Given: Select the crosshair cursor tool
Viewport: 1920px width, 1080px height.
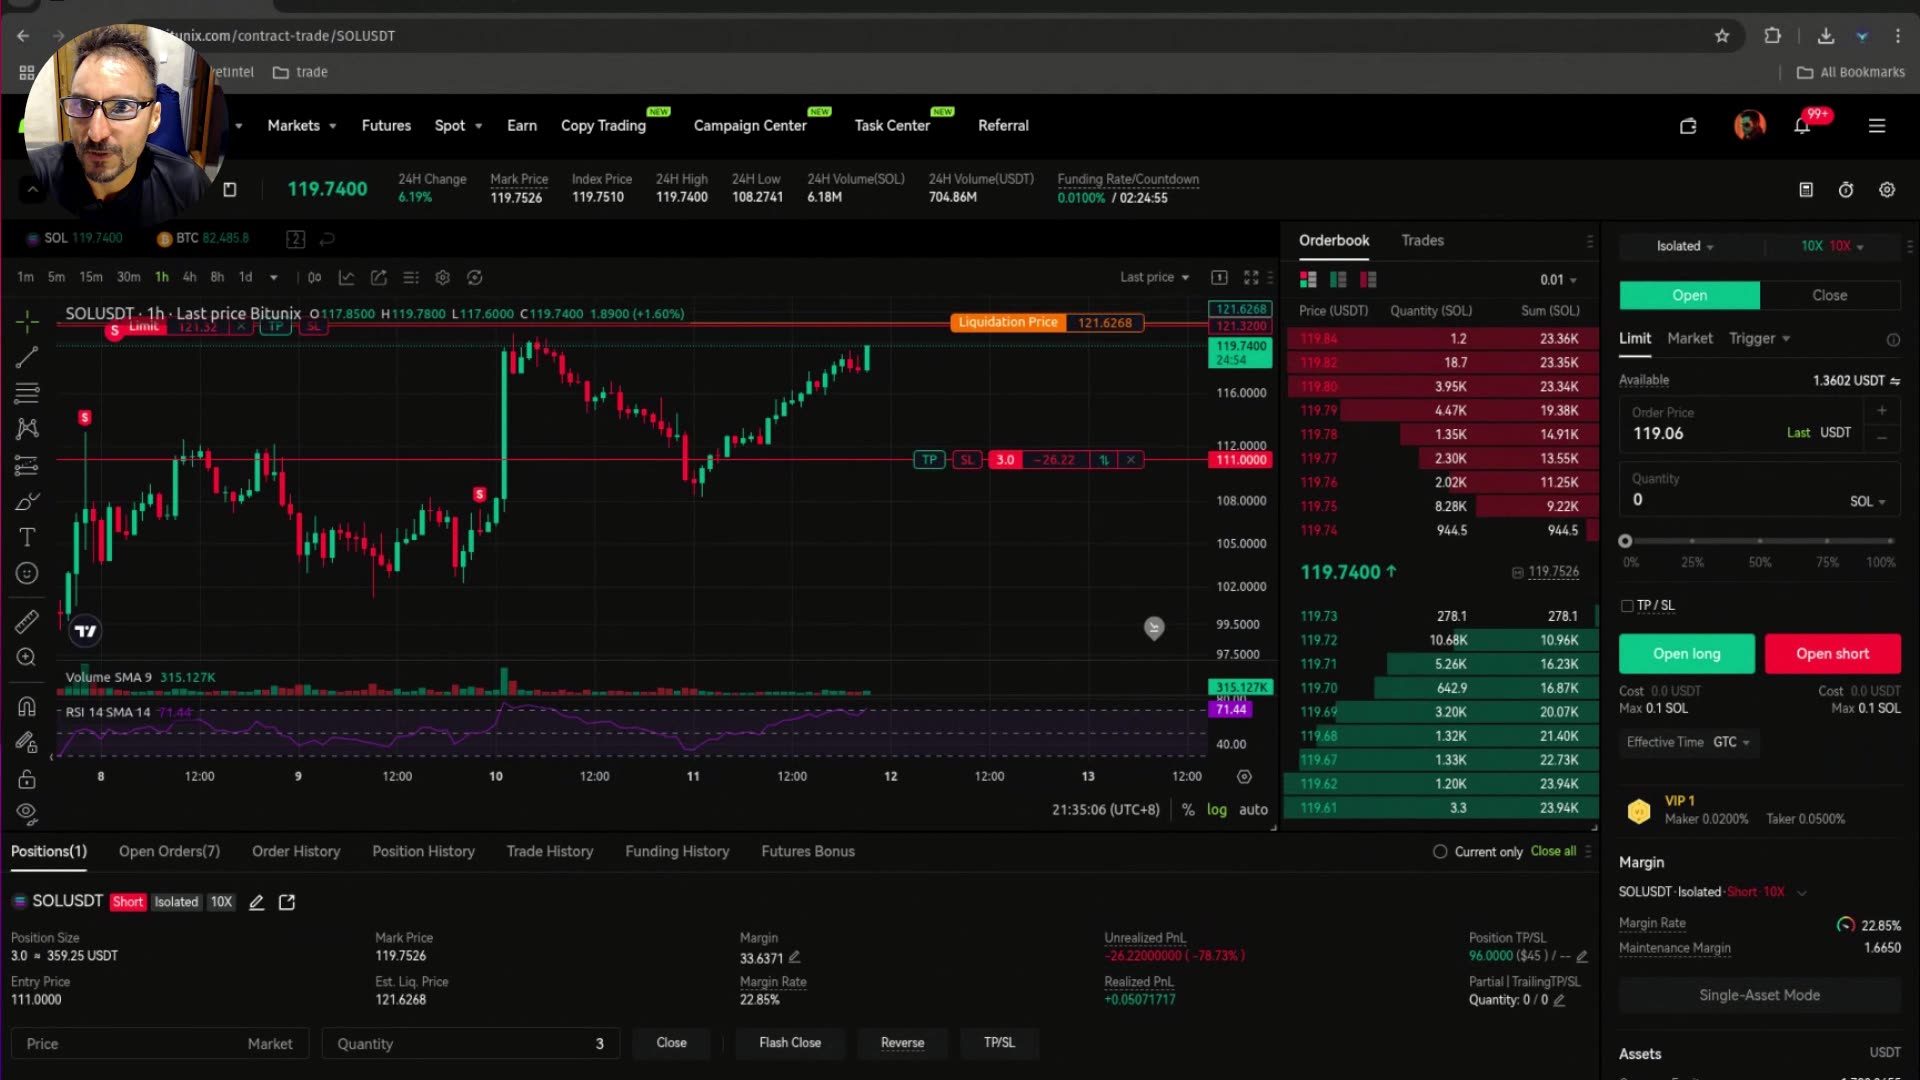Looking at the screenshot, I should pos(27,322).
